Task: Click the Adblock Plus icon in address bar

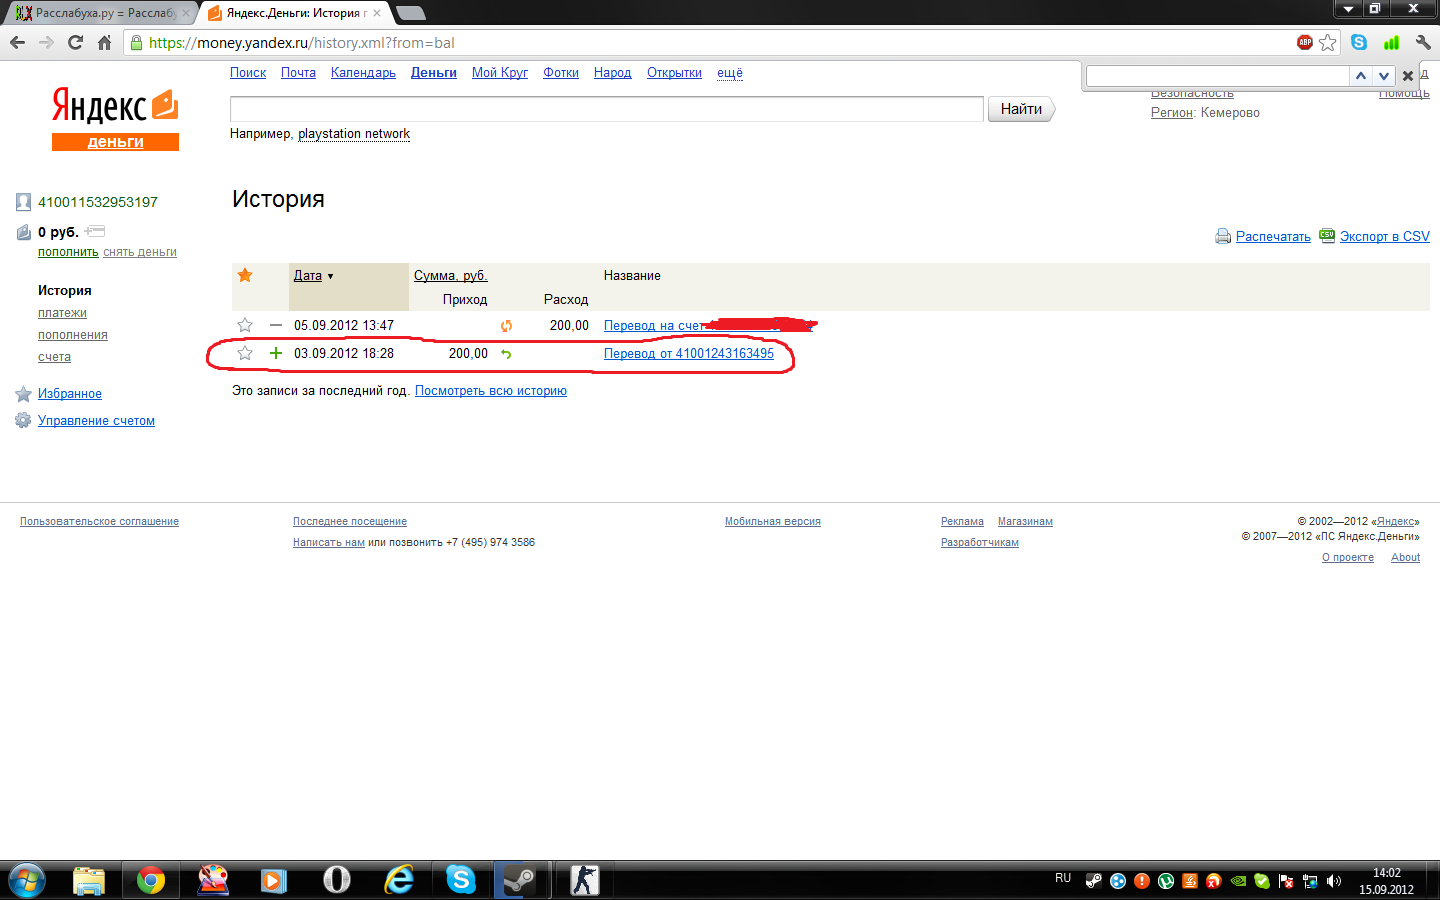Action: click(1304, 42)
